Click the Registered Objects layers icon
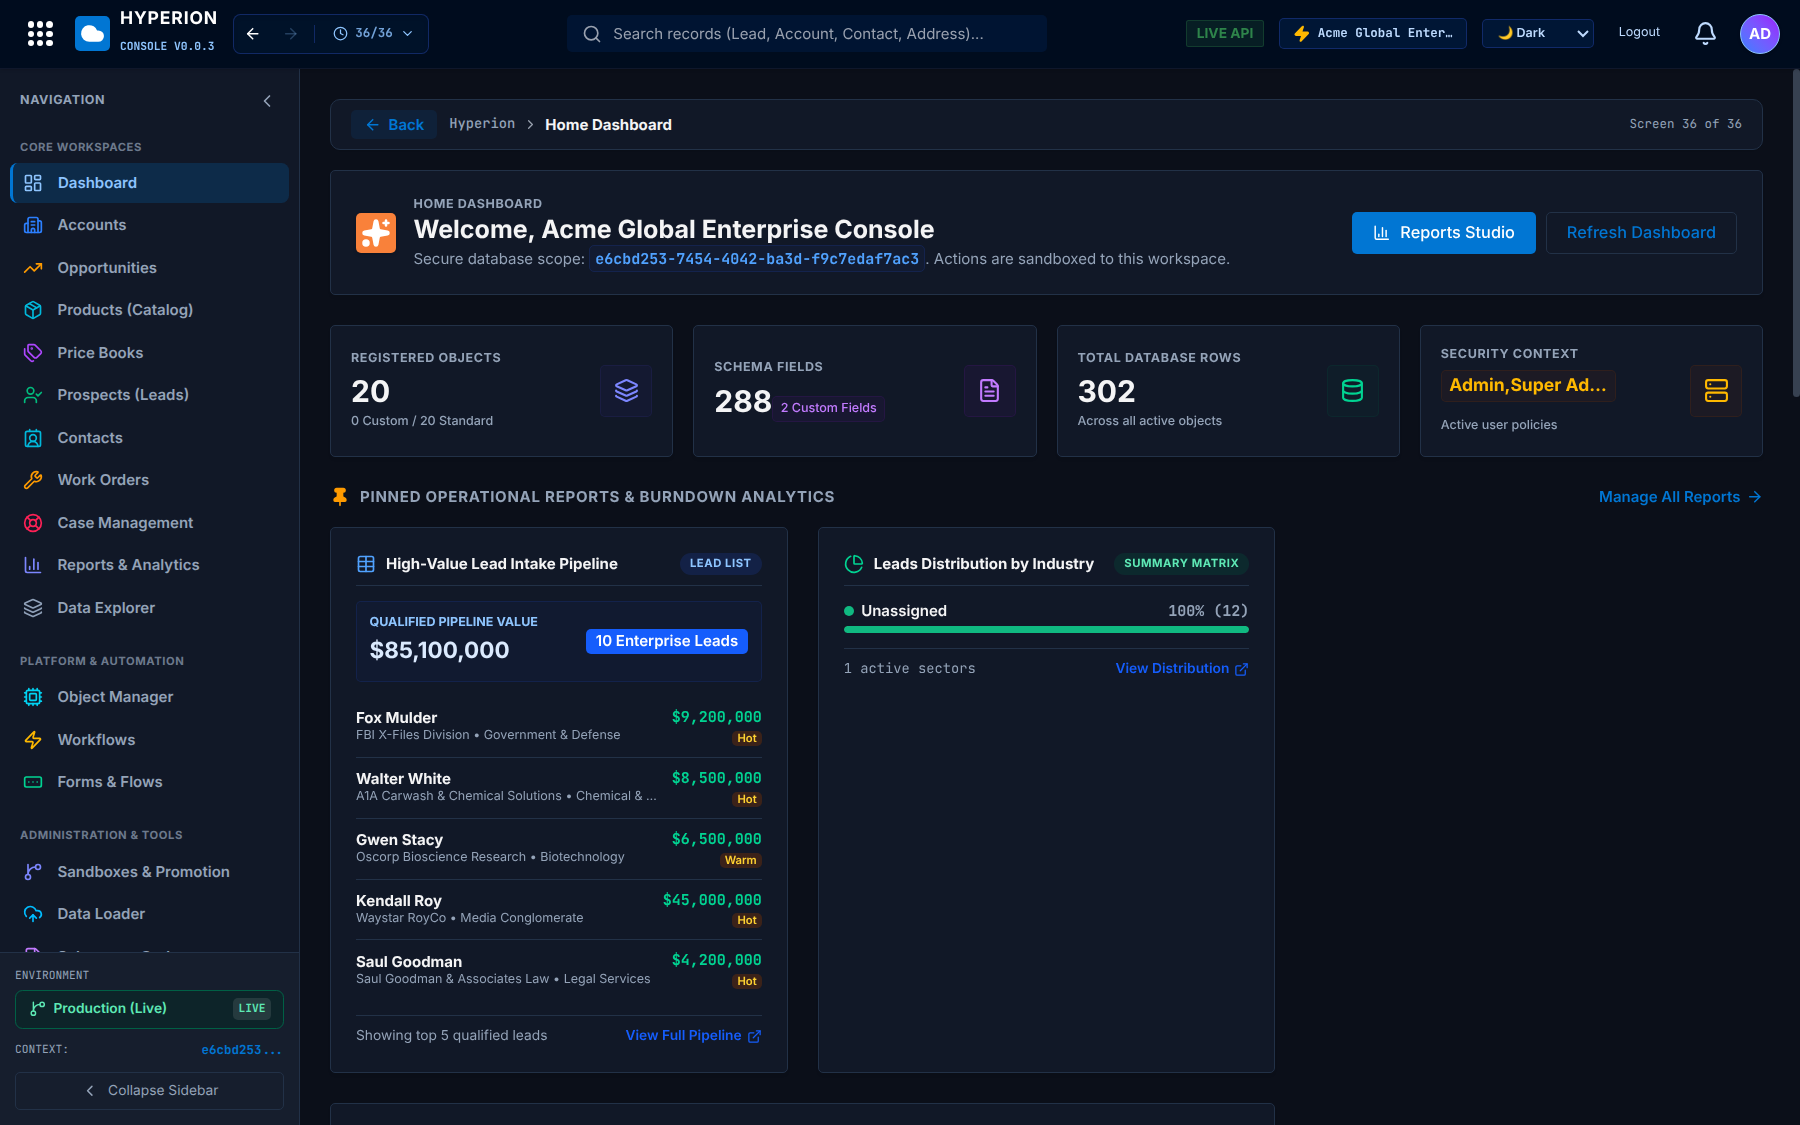This screenshot has width=1800, height=1125. 626,391
